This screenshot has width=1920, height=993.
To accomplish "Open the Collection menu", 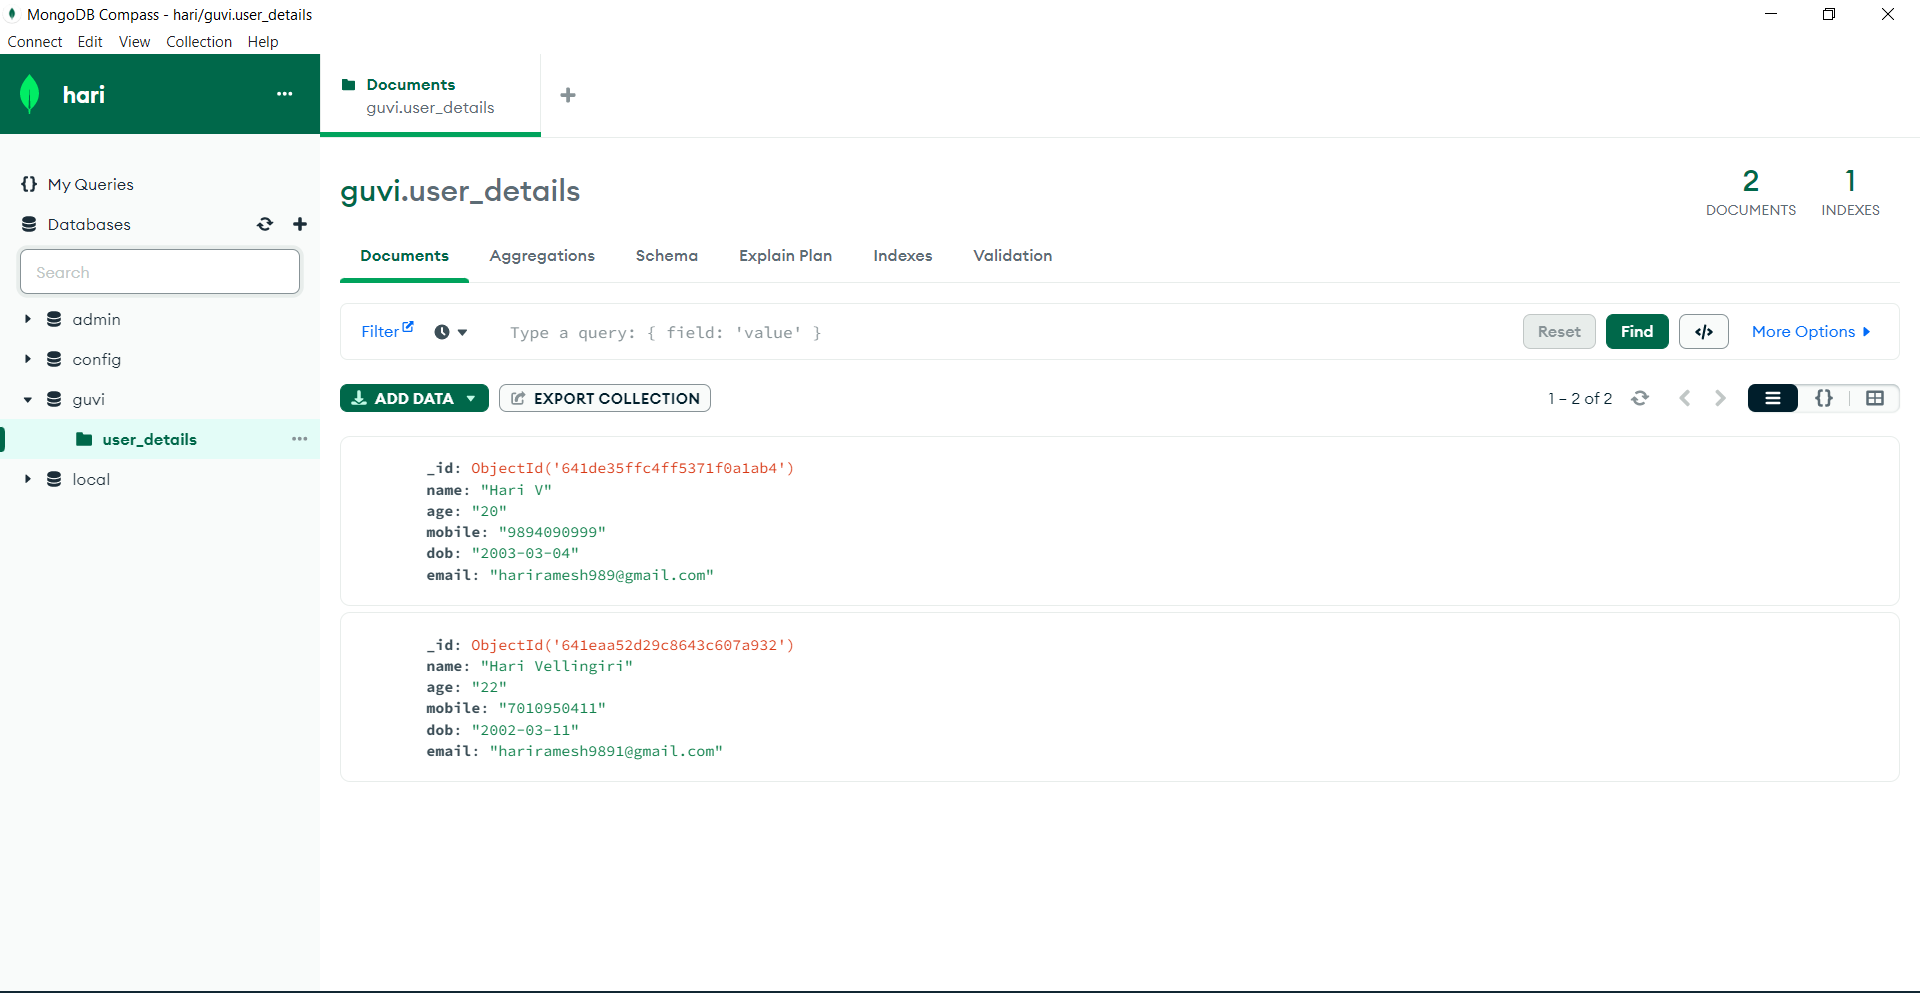I will (198, 41).
